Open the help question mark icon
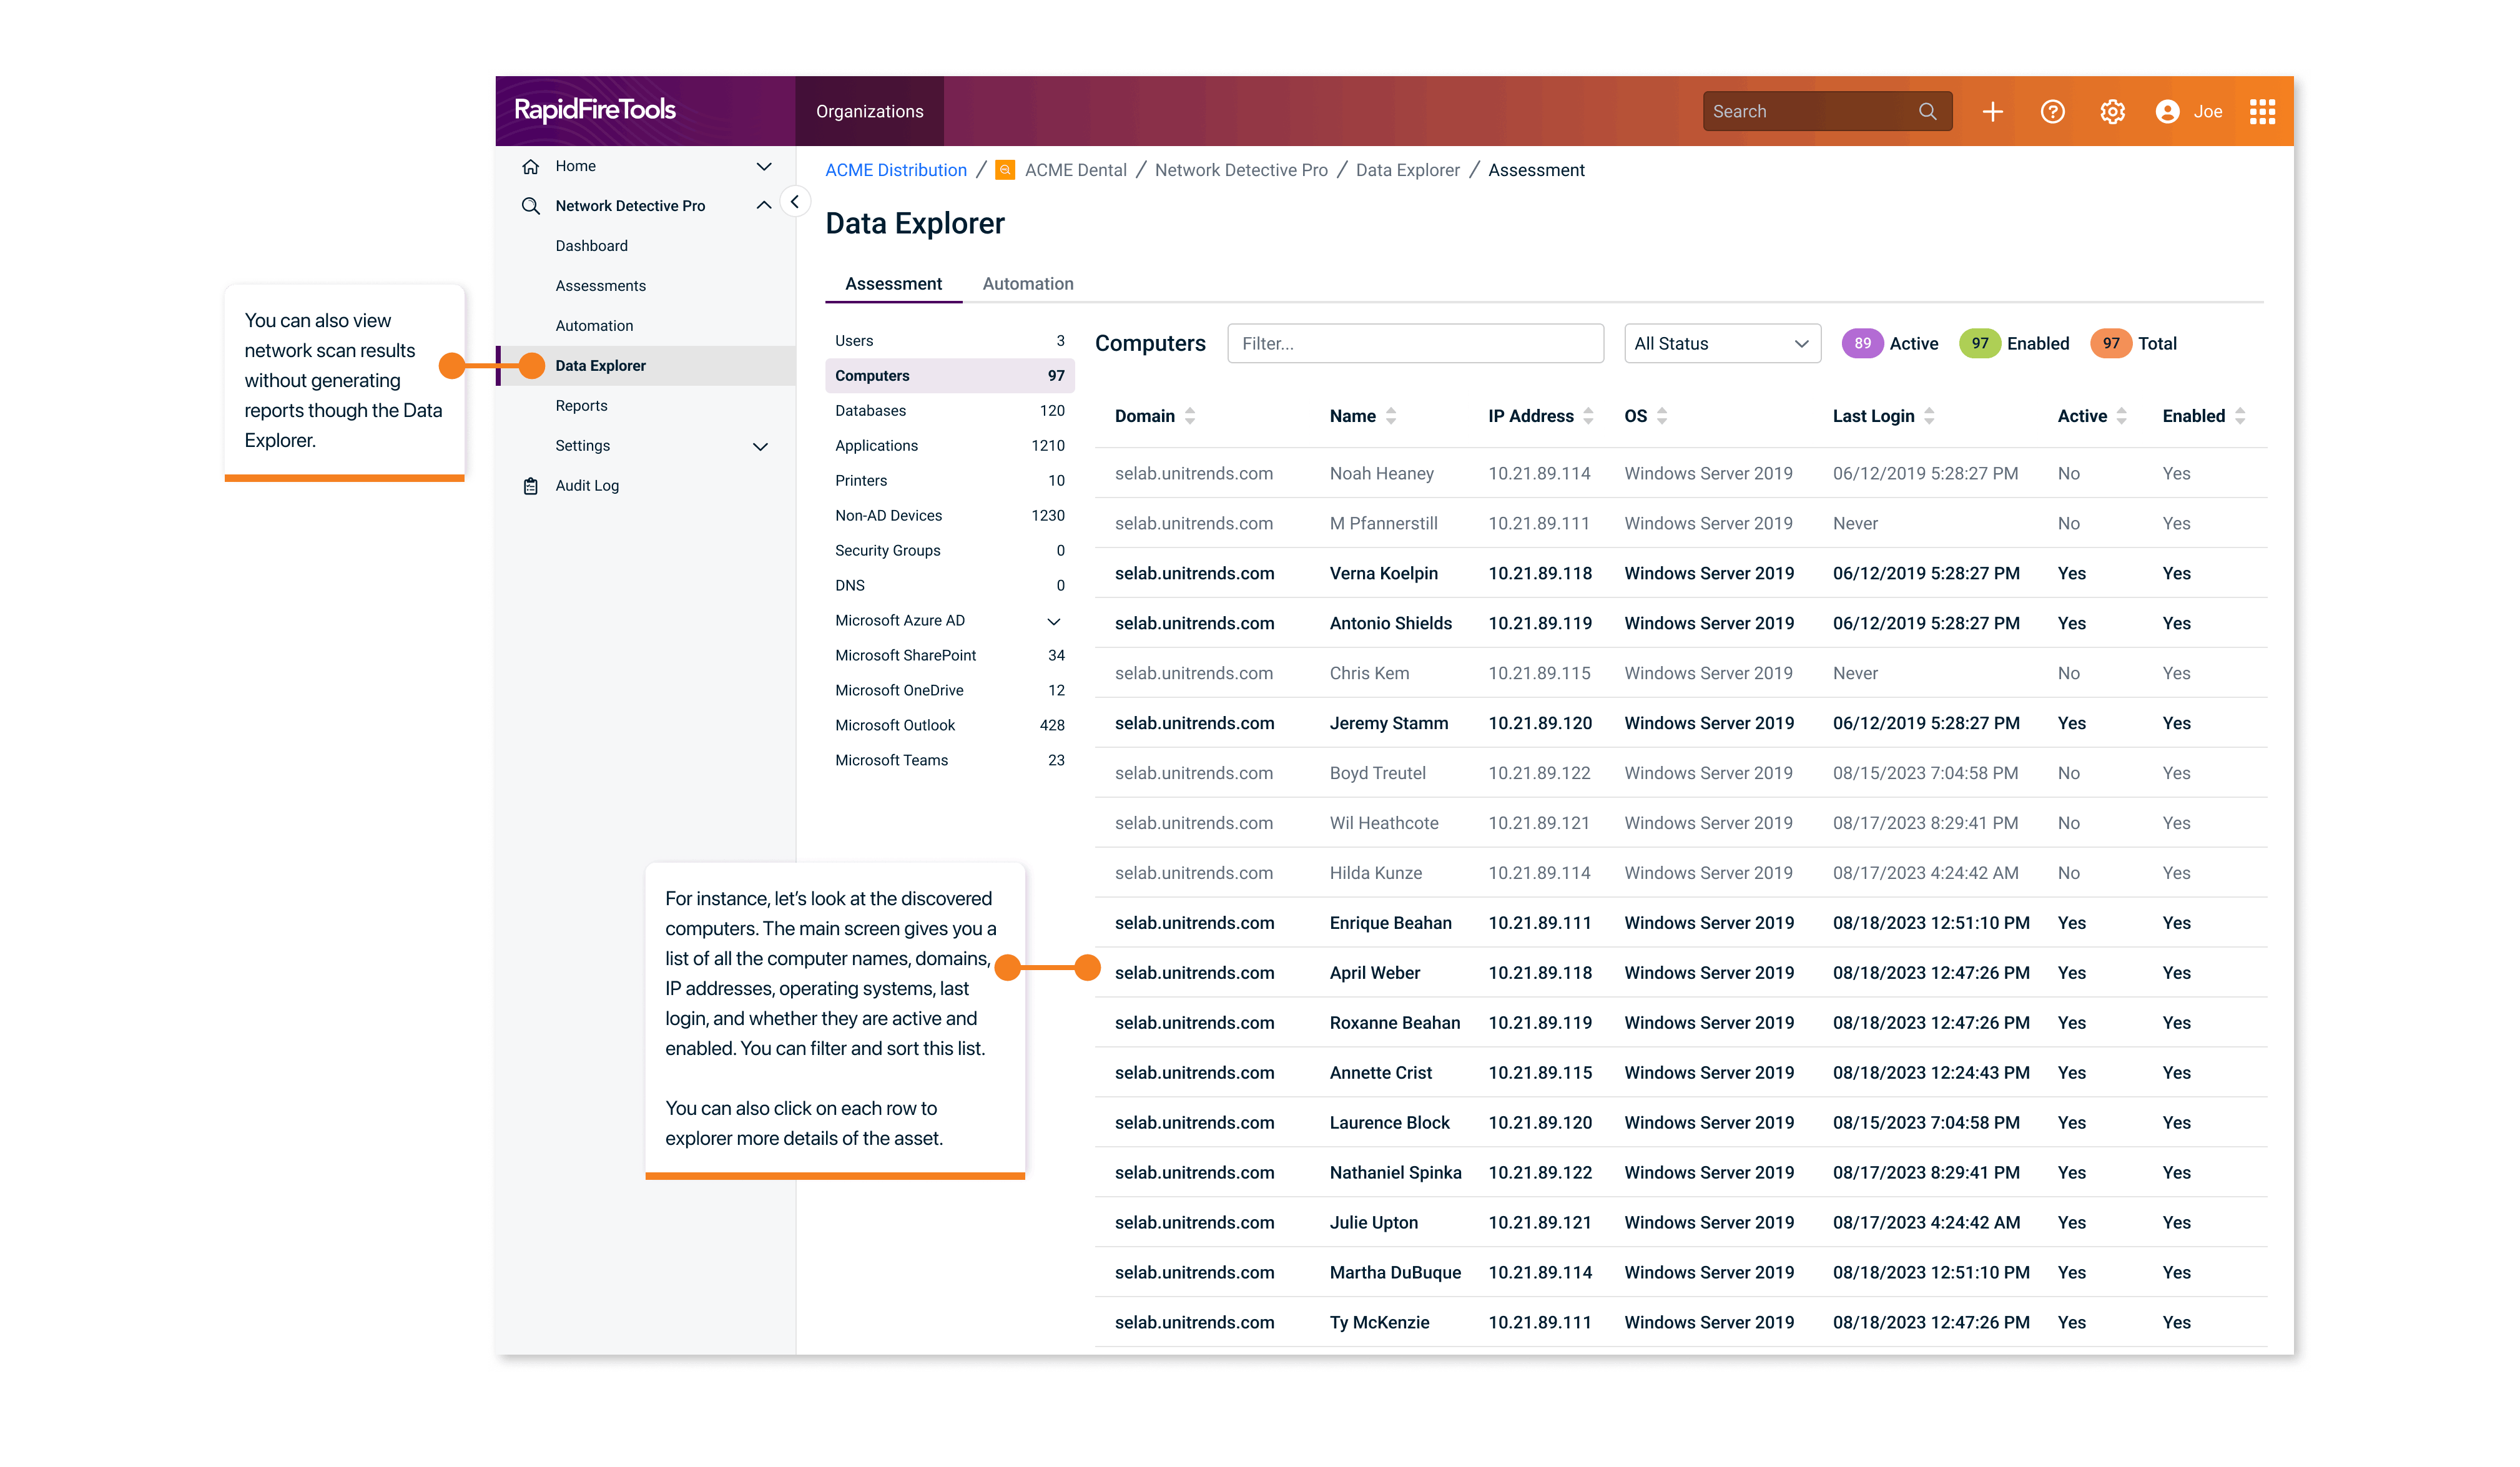The width and height of the screenshot is (2520, 1467). (x=2052, y=111)
